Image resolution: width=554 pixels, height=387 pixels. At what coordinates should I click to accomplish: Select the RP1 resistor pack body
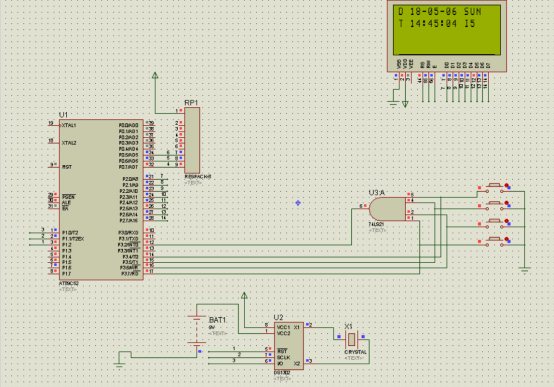pos(192,140)
